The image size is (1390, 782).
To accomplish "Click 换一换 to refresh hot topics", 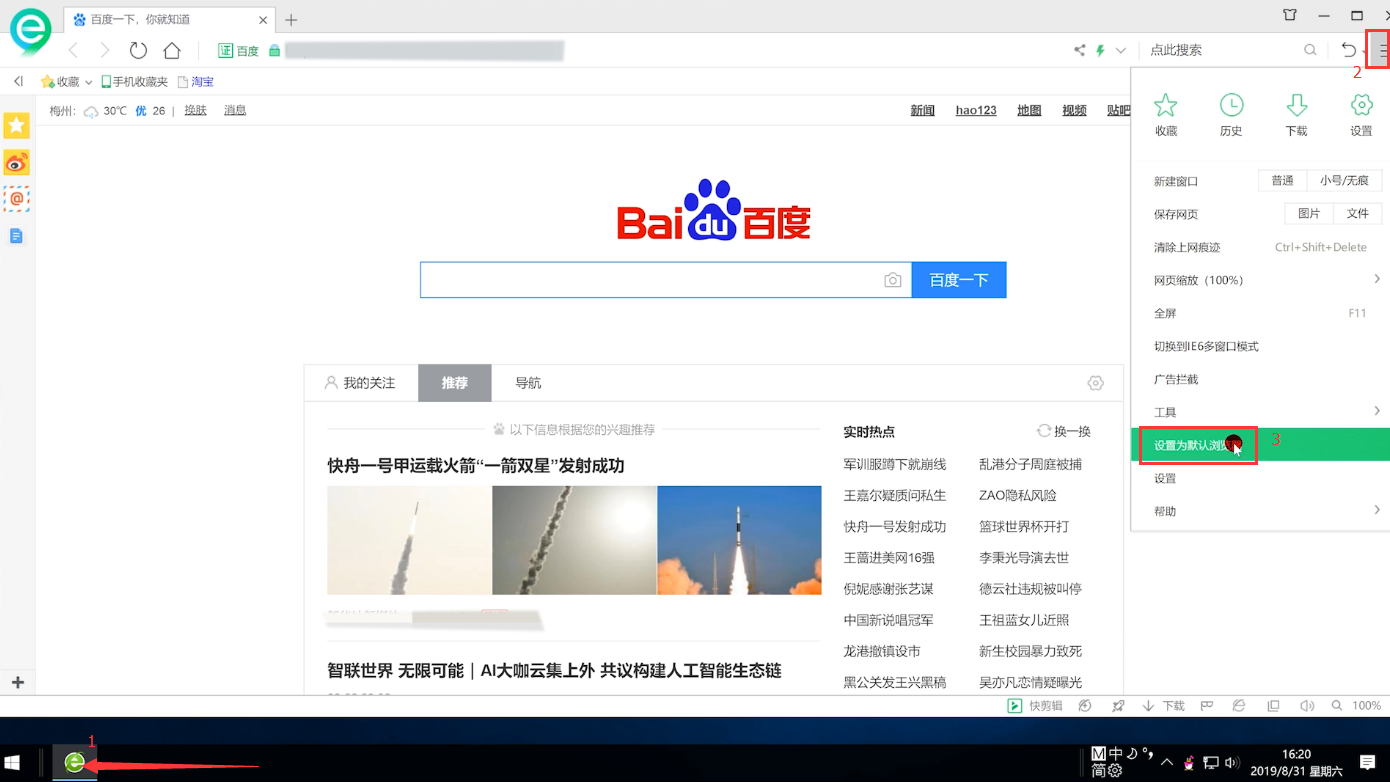I will click(x=1064, y=431).
